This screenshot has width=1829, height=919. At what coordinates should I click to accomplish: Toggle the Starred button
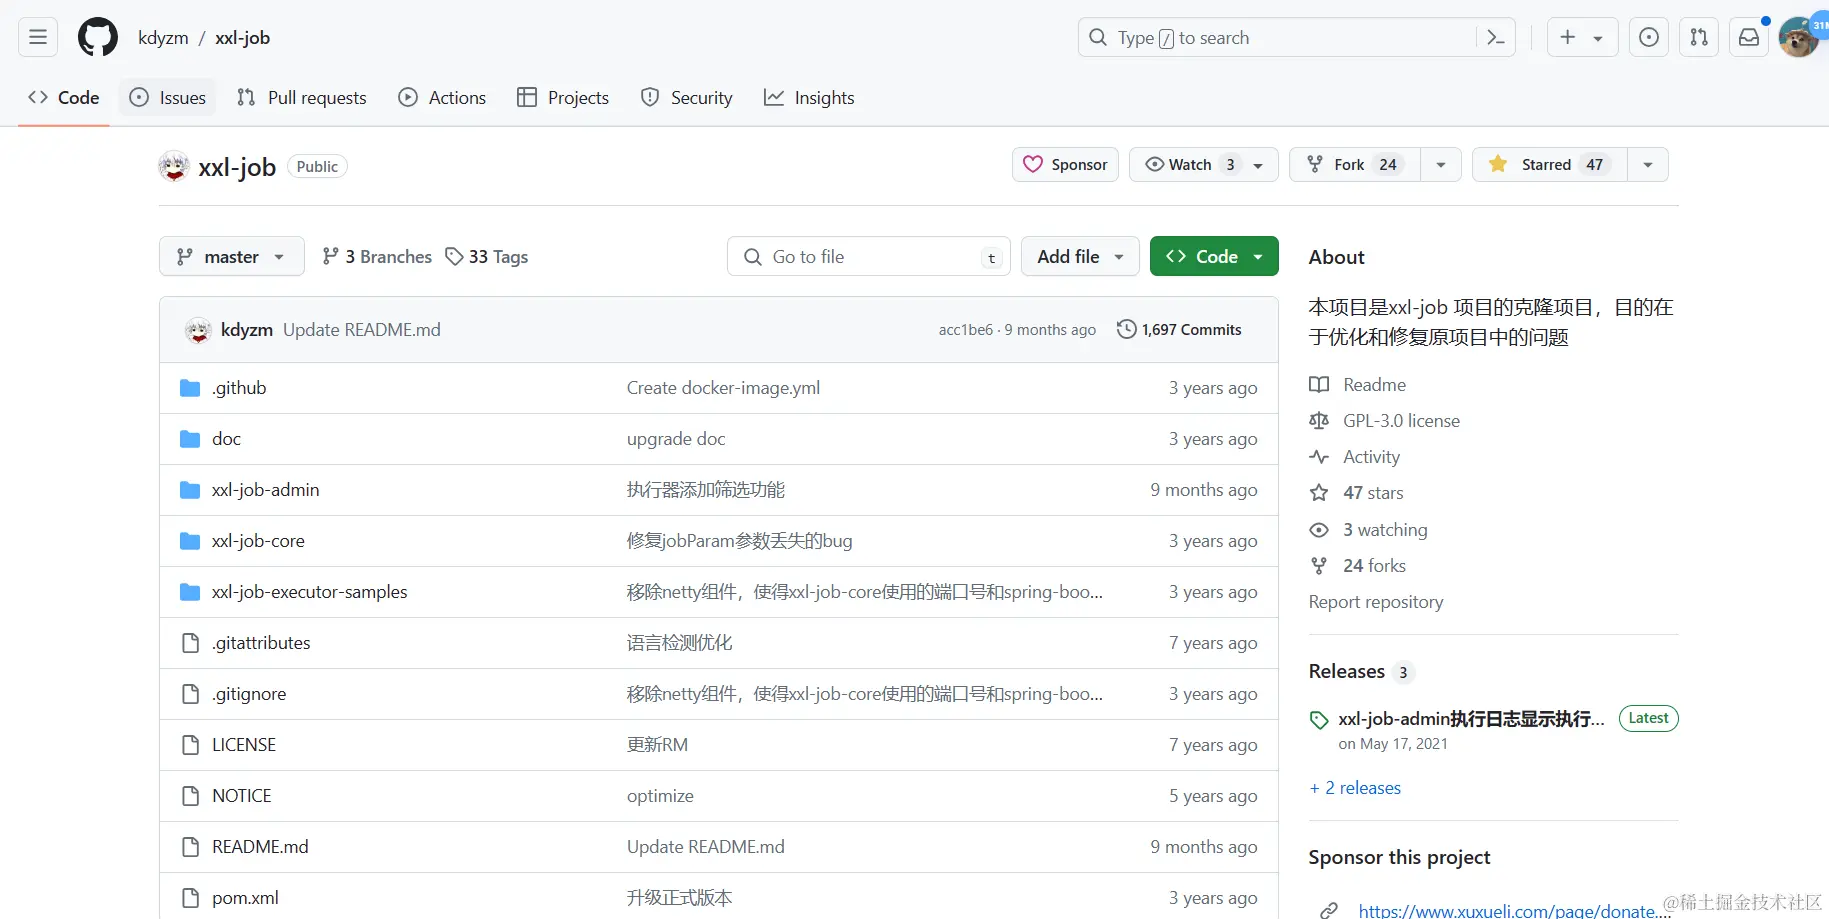click(1550, 165)
